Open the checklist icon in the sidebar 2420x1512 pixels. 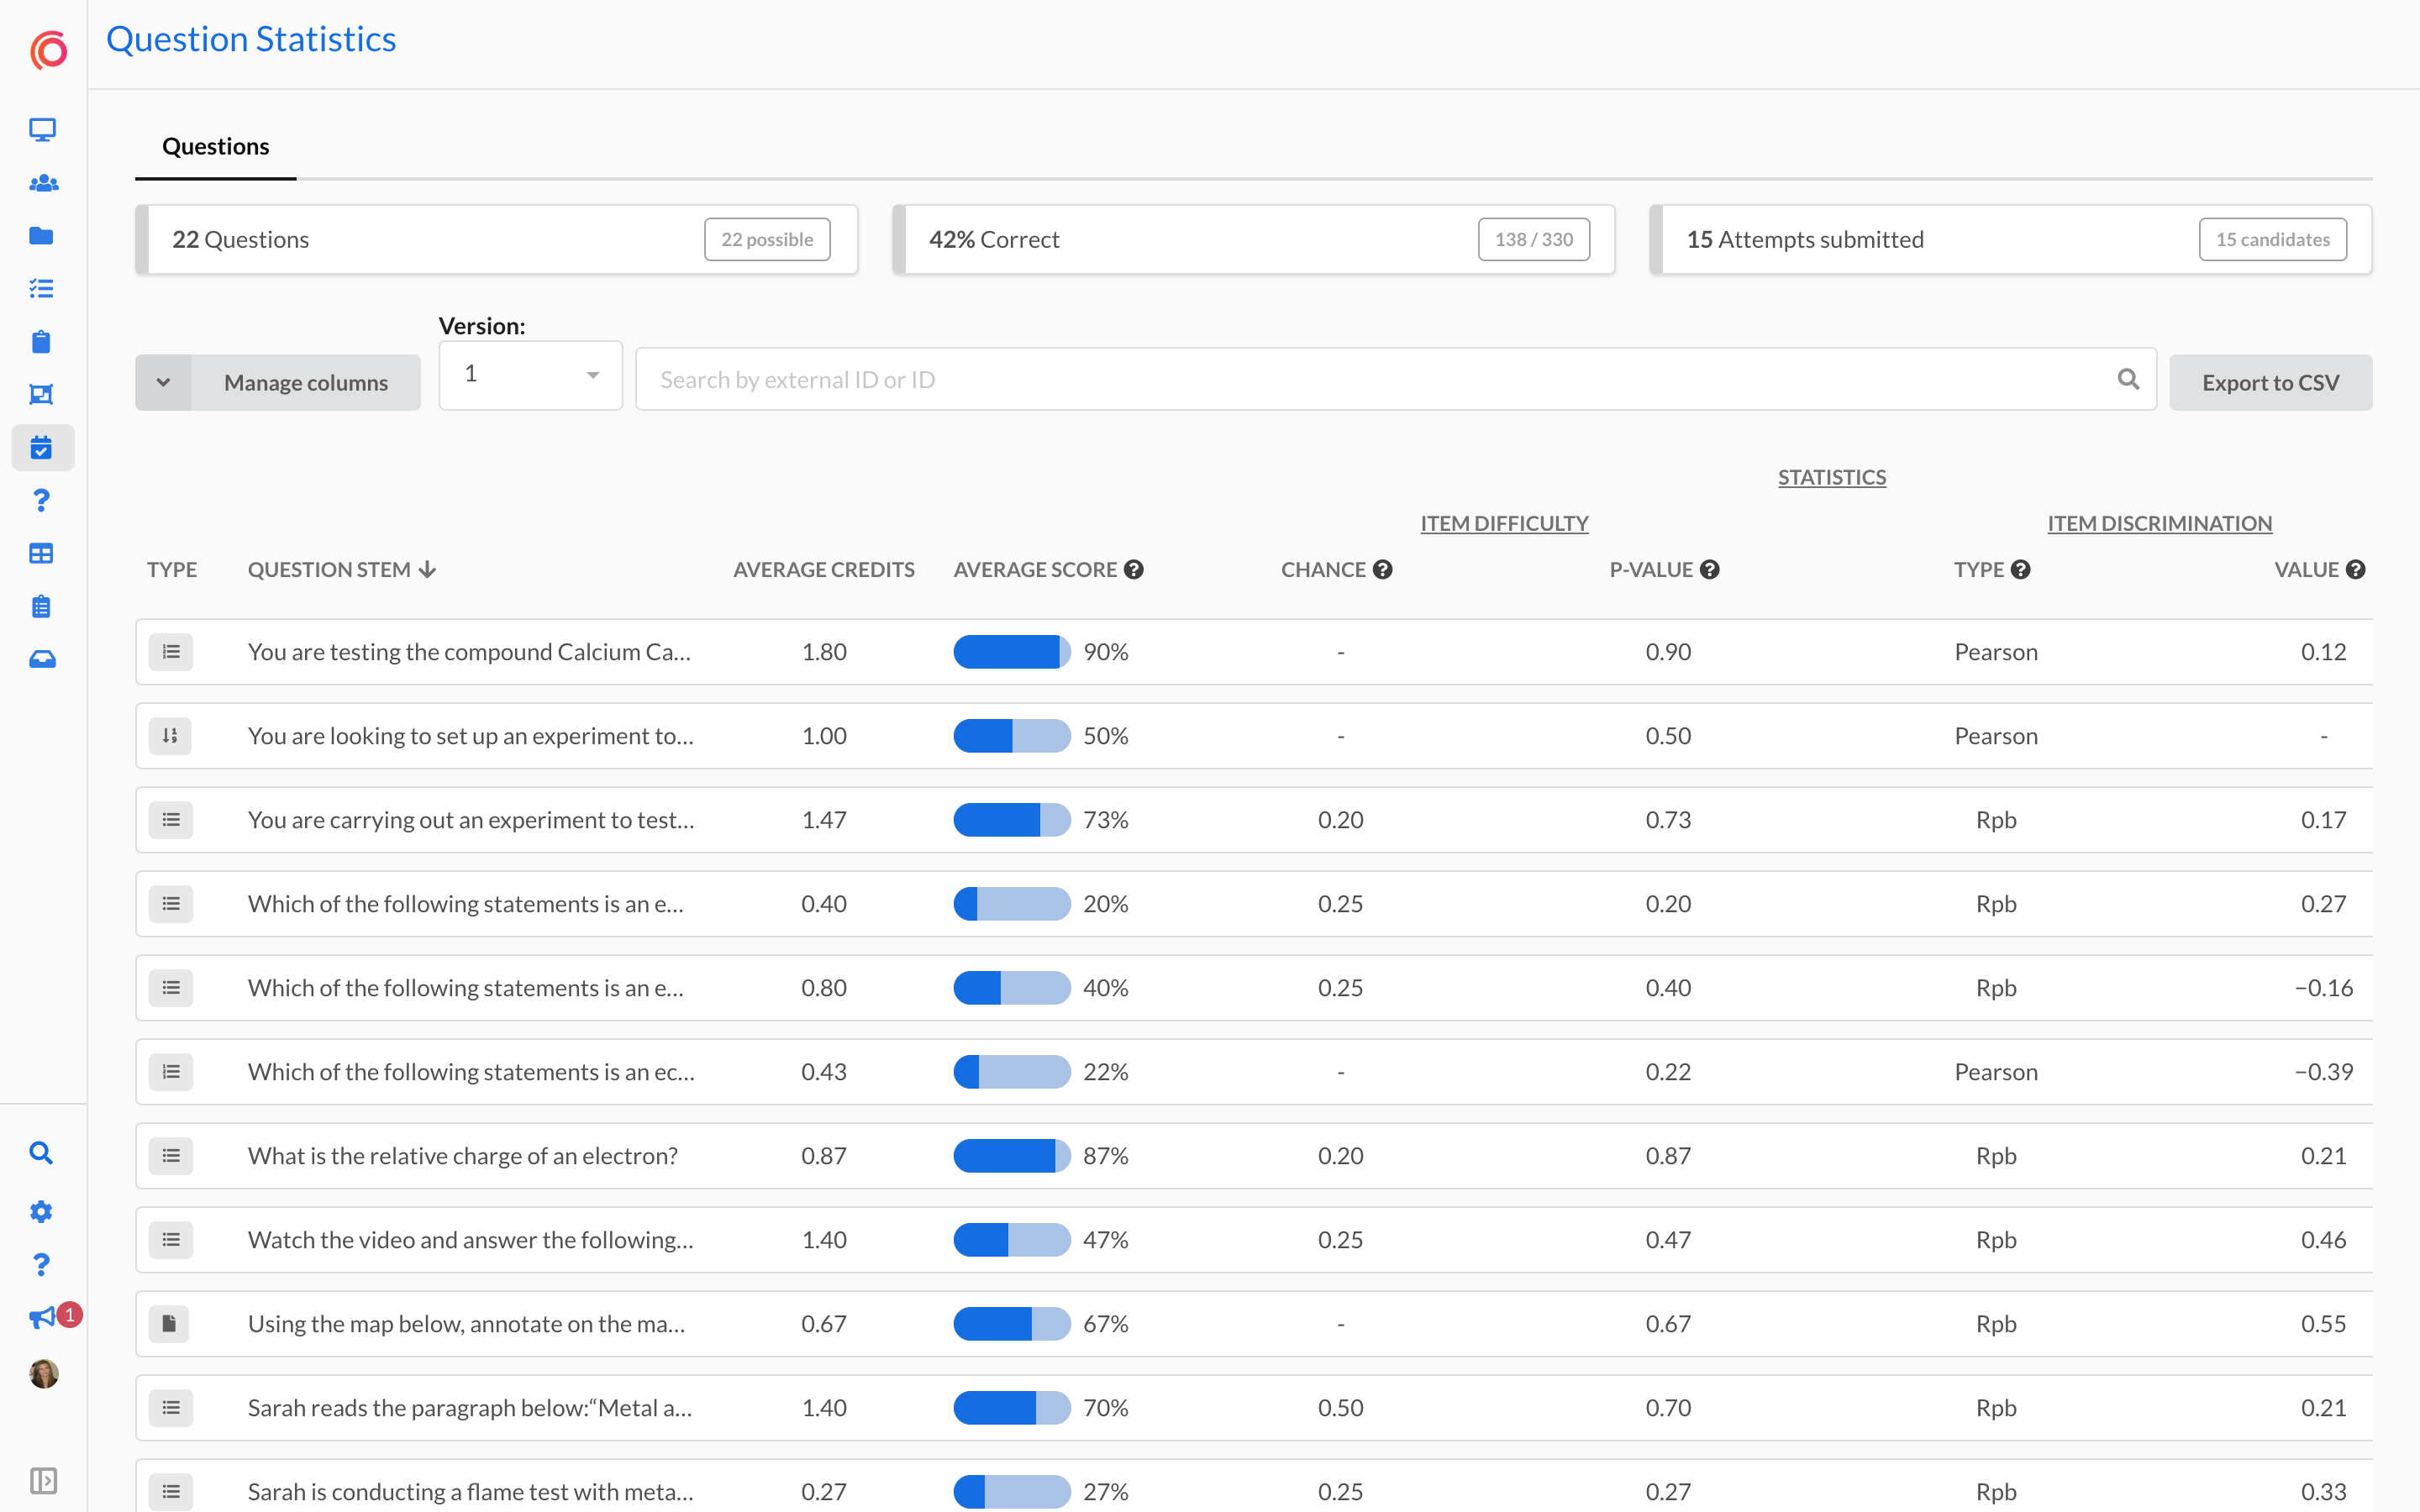tap(42, 289)
